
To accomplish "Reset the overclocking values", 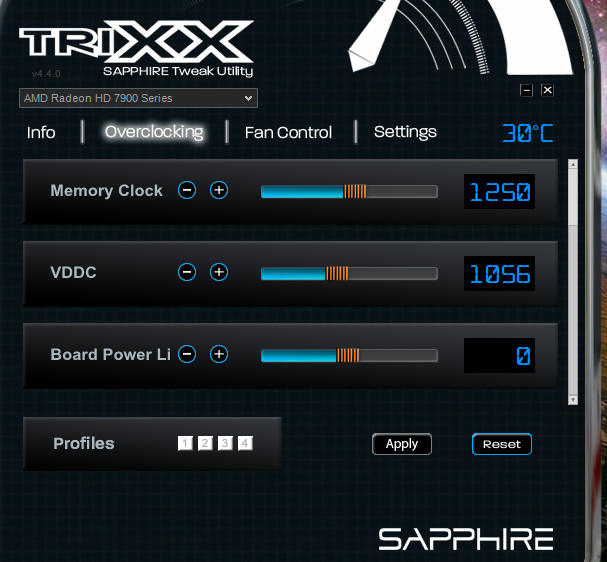I will pyautogui.click(x=502, y=444).
